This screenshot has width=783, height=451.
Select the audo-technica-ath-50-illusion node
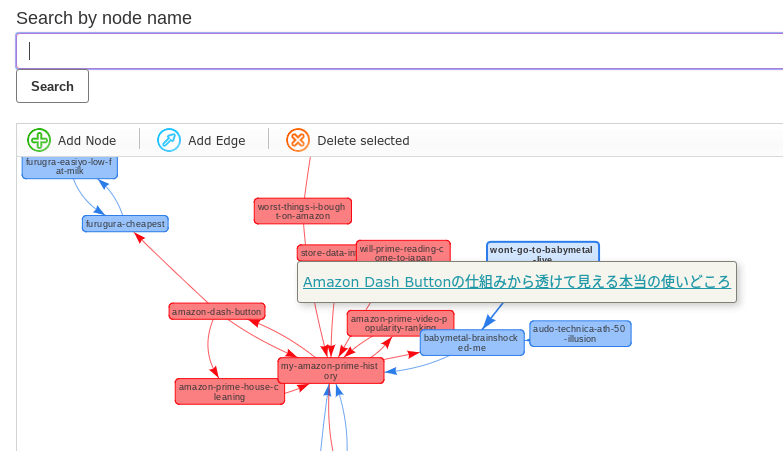point(580,334)
